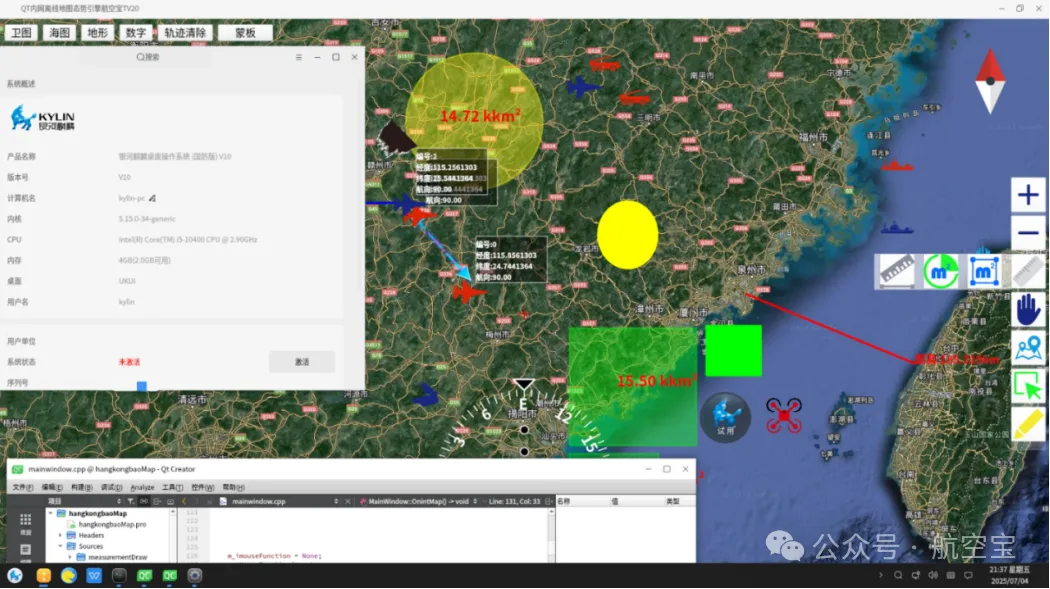
Task: Click the 15.50 kkm² green area rectangle
Action: [x=632, y=386]
